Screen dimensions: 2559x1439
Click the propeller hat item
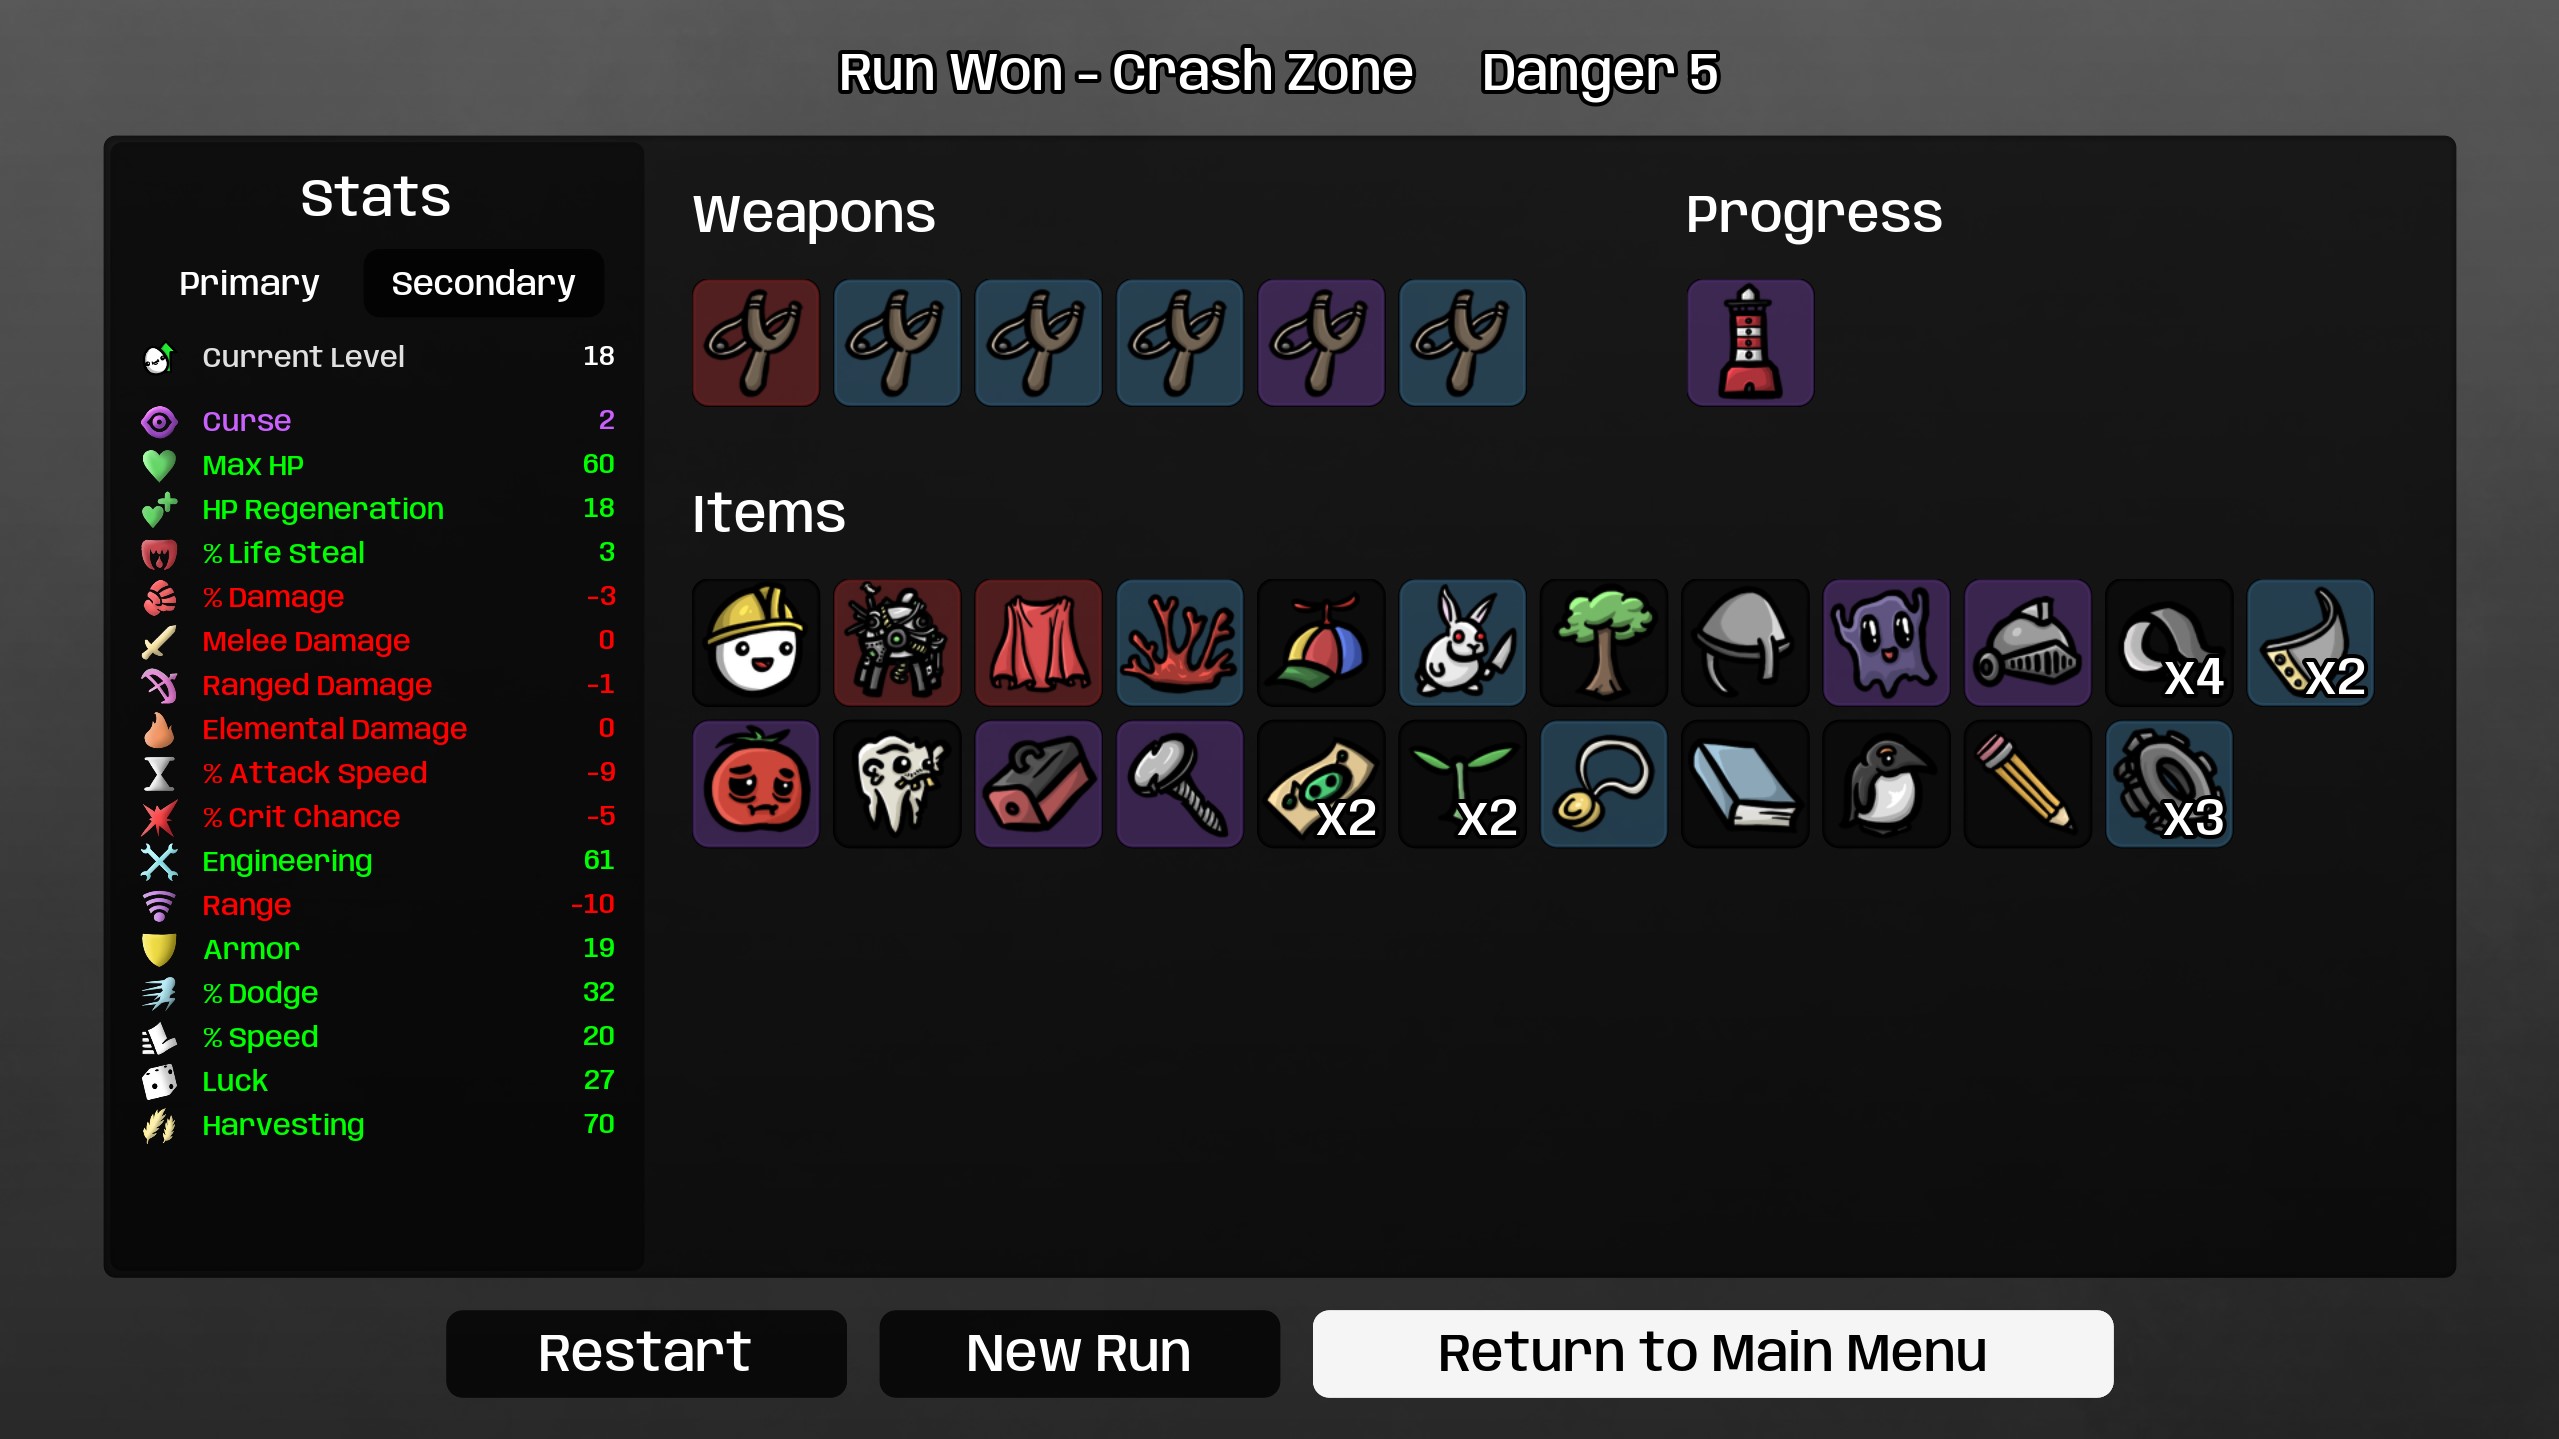pyautogui.click(x=1321, y=643)
